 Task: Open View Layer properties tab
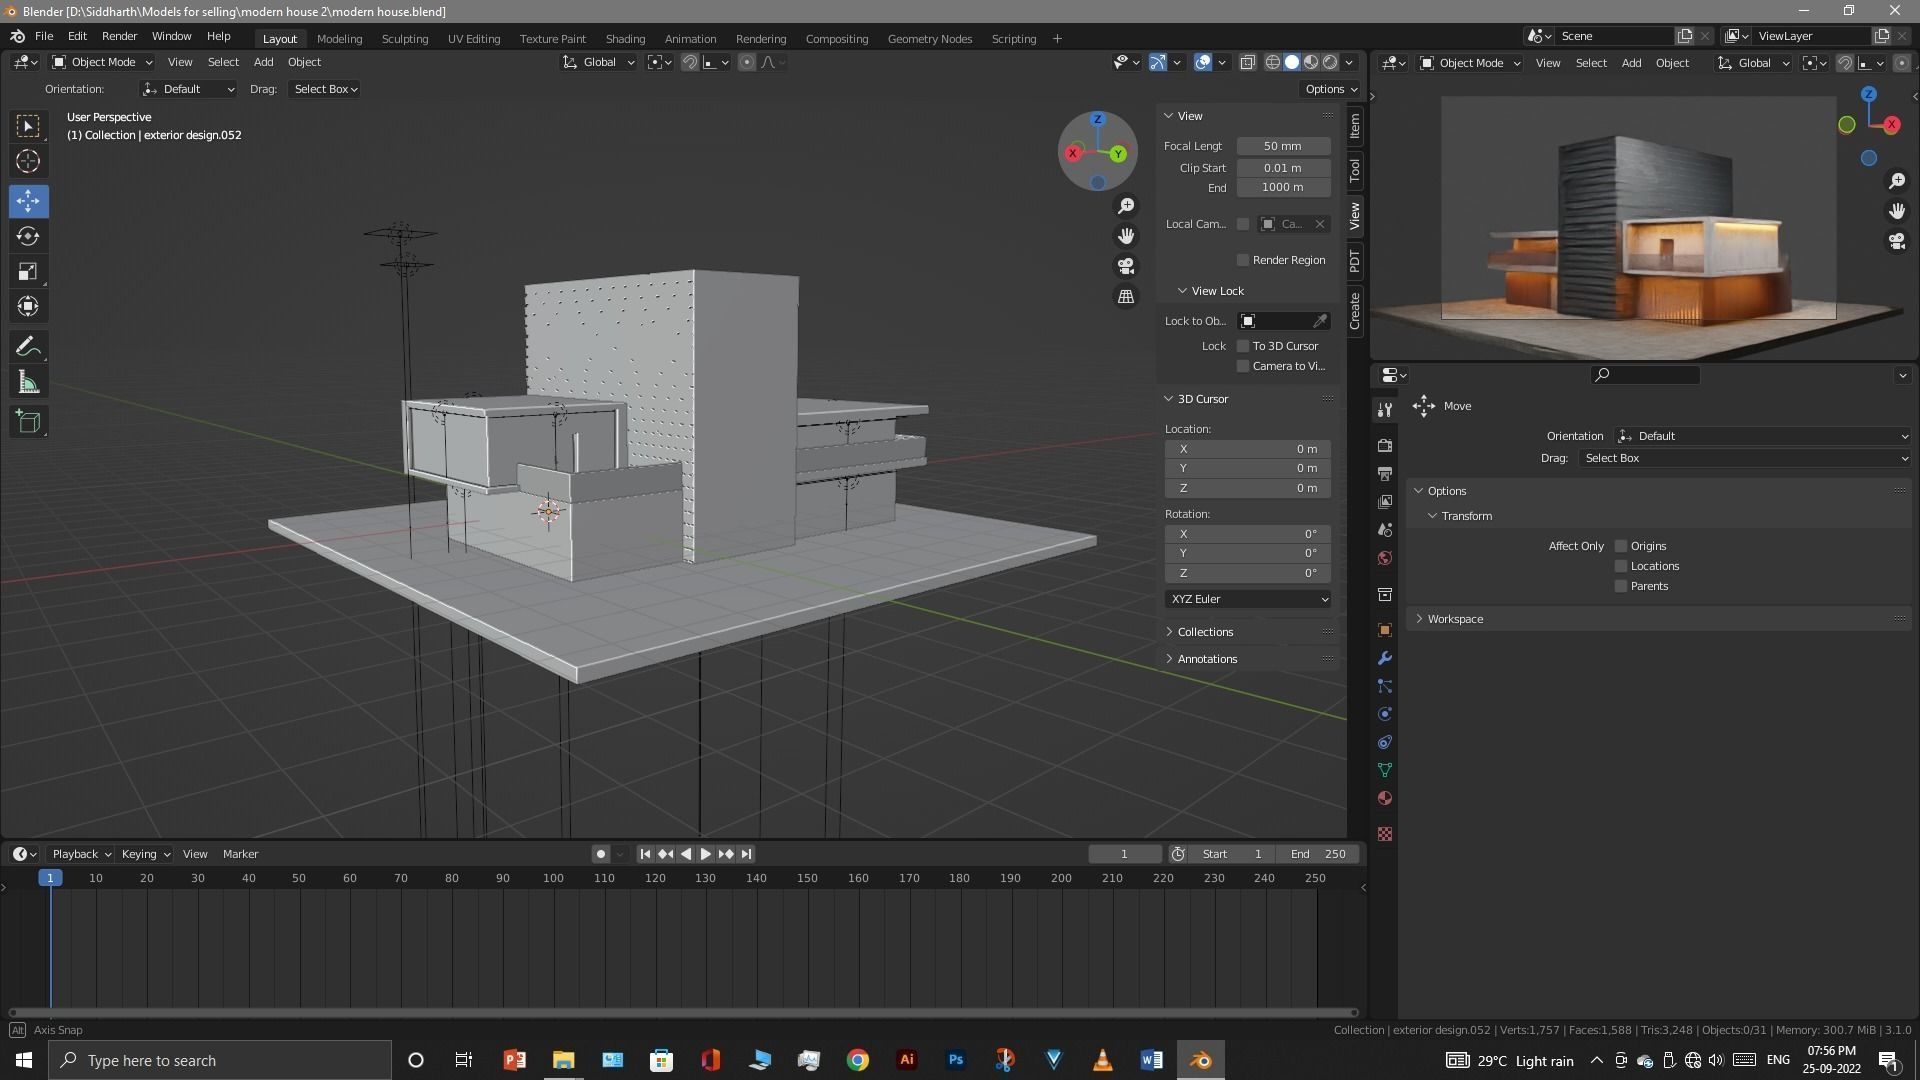pyautogui.click(x=1385, y=501)
